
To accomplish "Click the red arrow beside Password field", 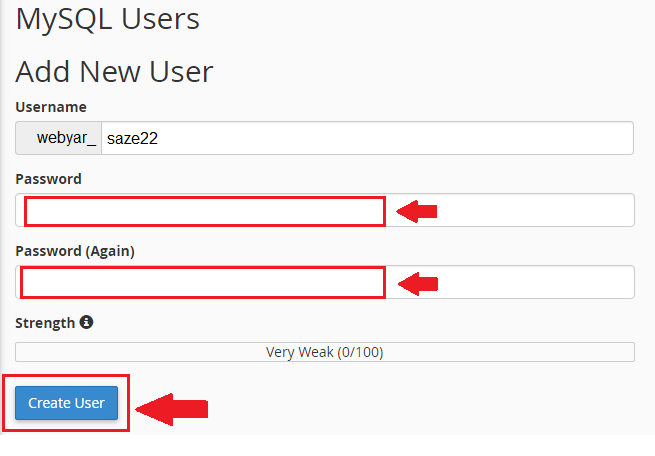I will click(418, 211).
